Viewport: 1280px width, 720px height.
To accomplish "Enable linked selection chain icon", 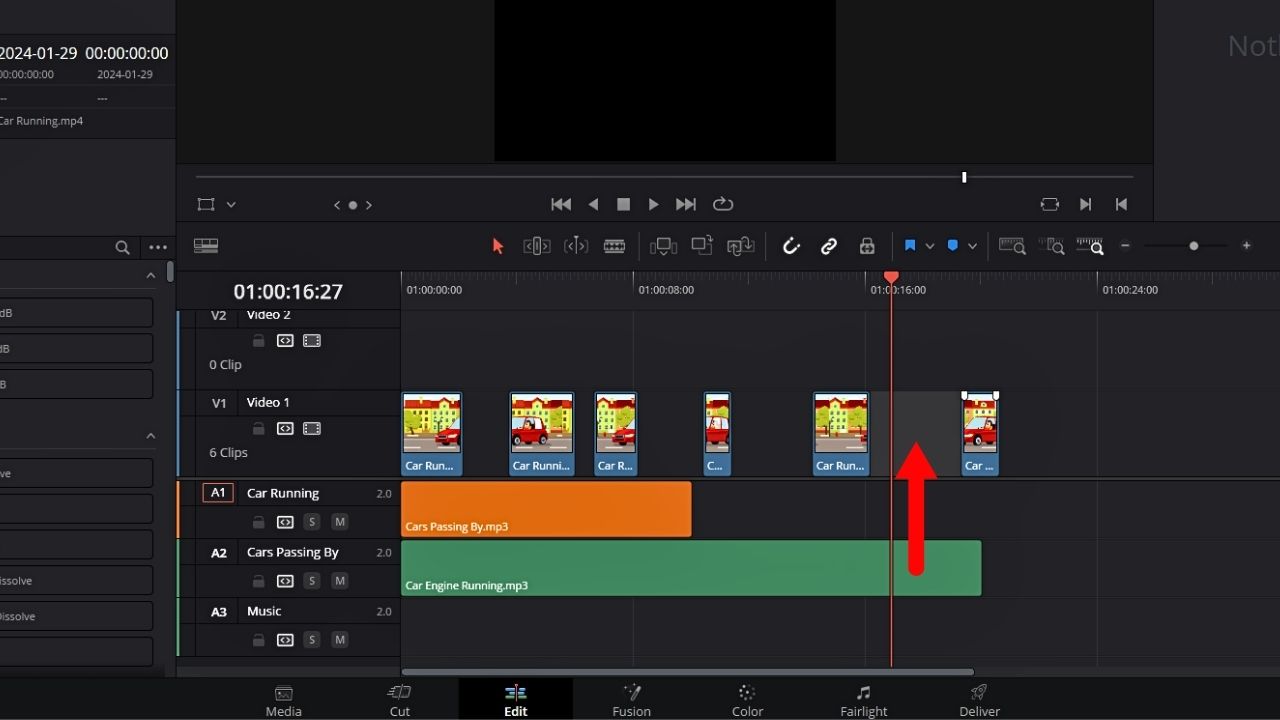I will click(x=829, y=245).
